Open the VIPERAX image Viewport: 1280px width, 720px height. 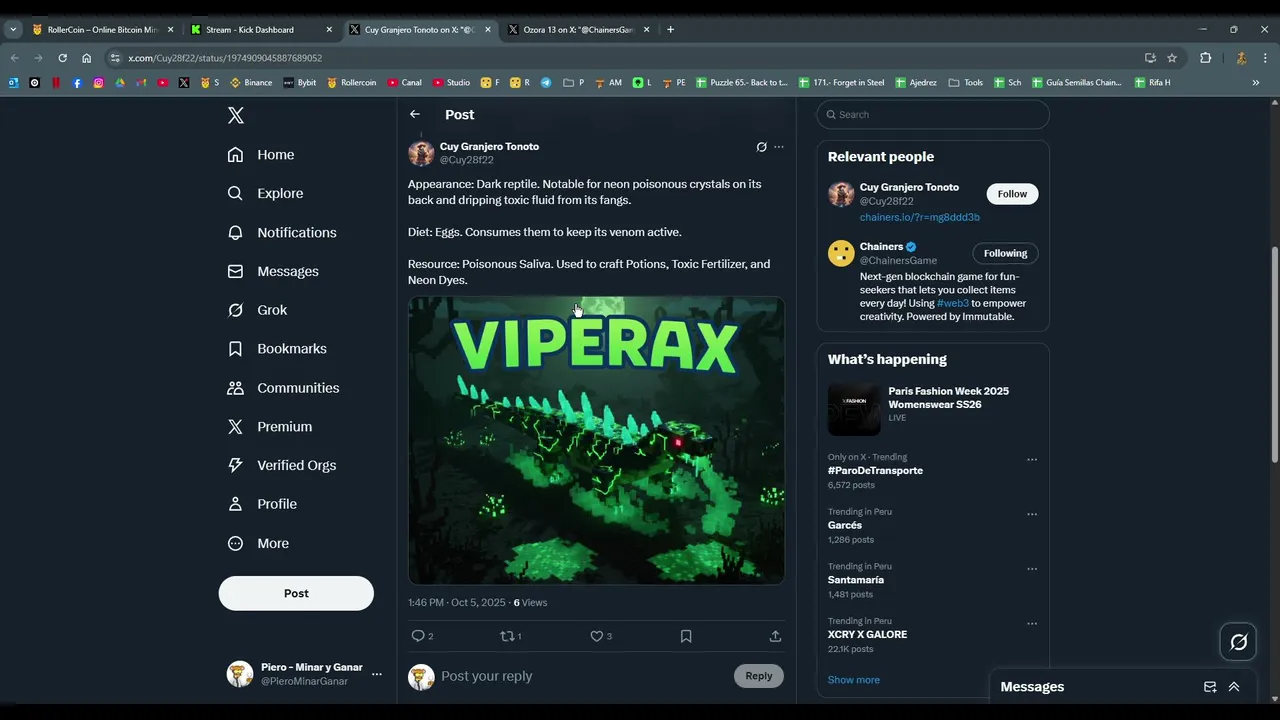click(596, 440)
